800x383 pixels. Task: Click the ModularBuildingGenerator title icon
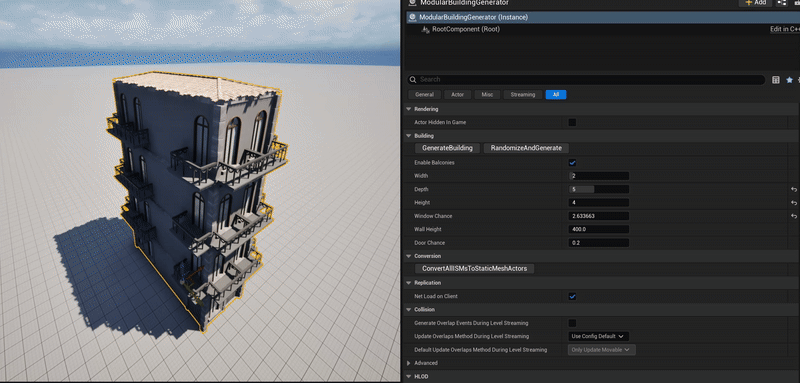413,3
